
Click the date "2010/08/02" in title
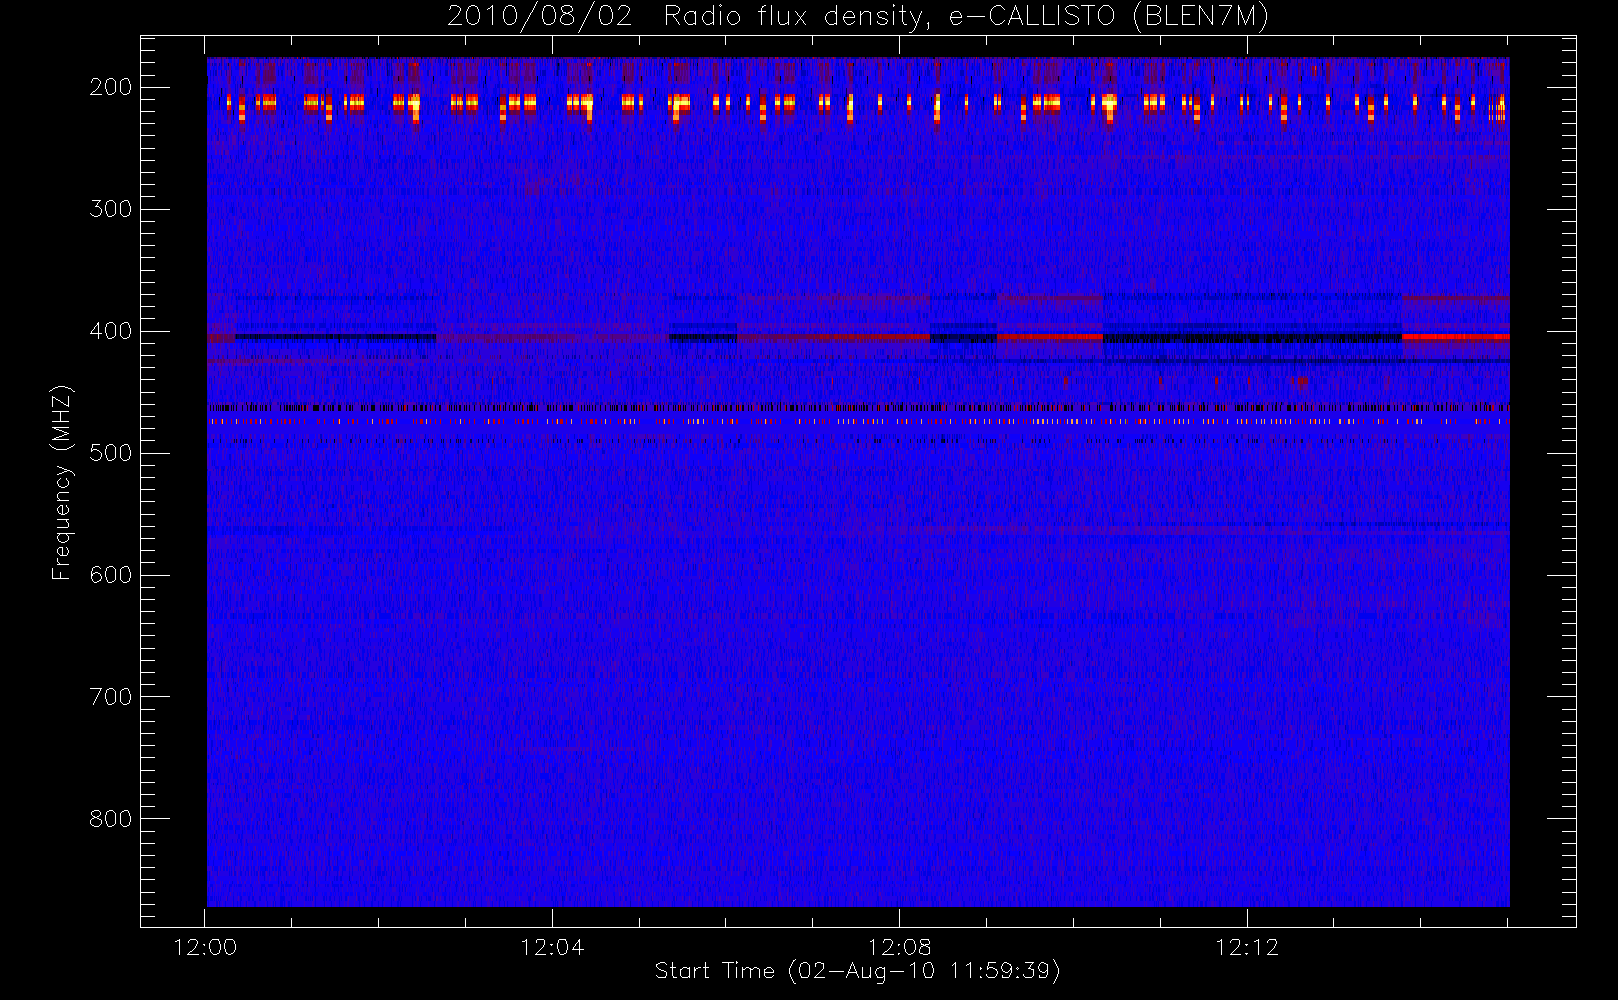[x=540, y=17]
